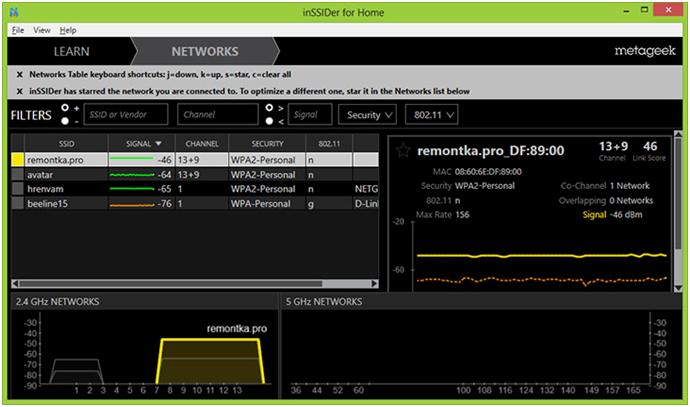Focus the Channel filter field
This screenshot has height=407, width=690.
click(x=218, y=114)
